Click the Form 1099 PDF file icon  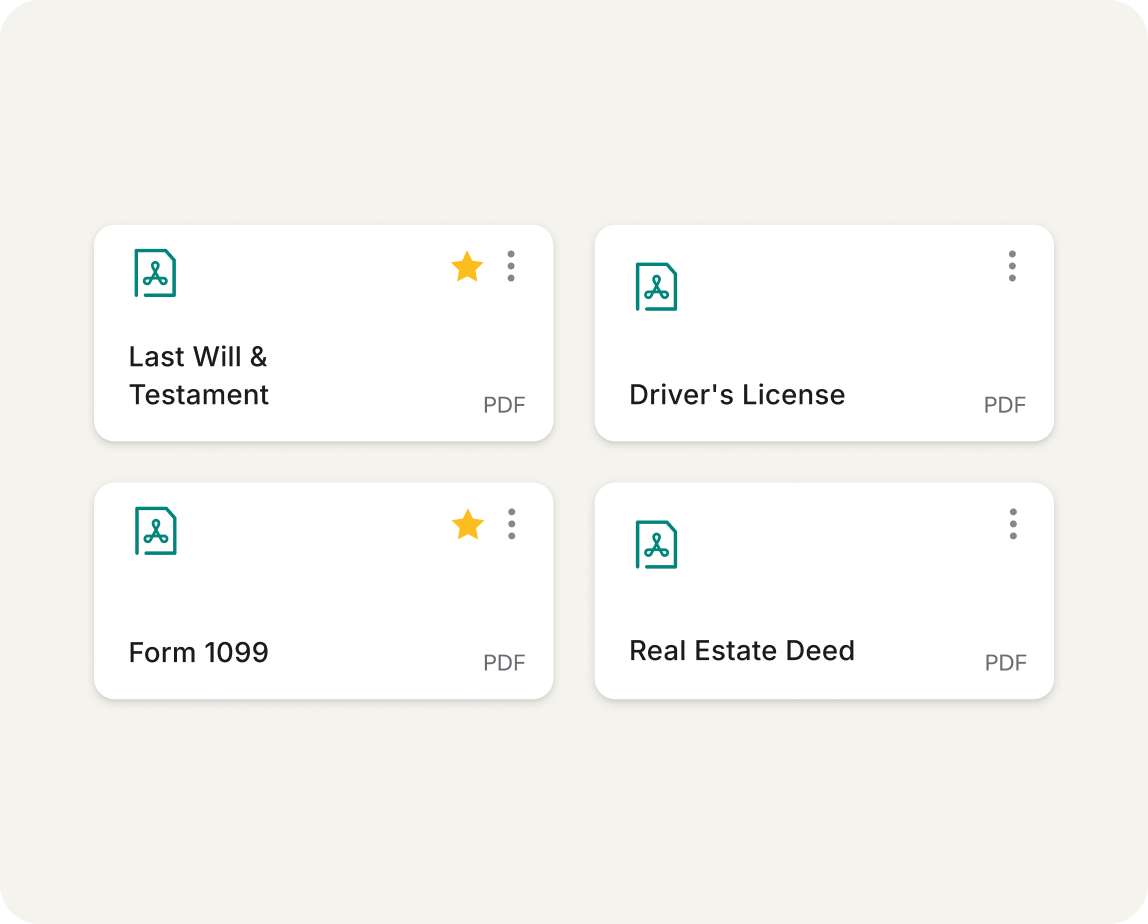click(156, 531)
